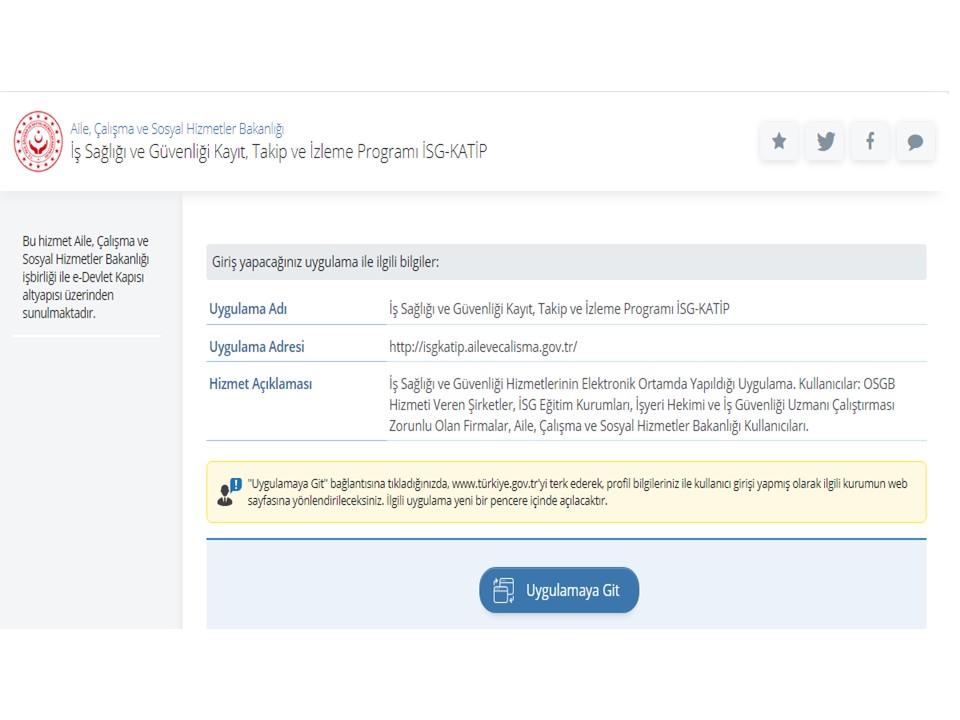960x720 pixels.
Task: Open the comment speech bubble icon
Action: tap(915, 141)
